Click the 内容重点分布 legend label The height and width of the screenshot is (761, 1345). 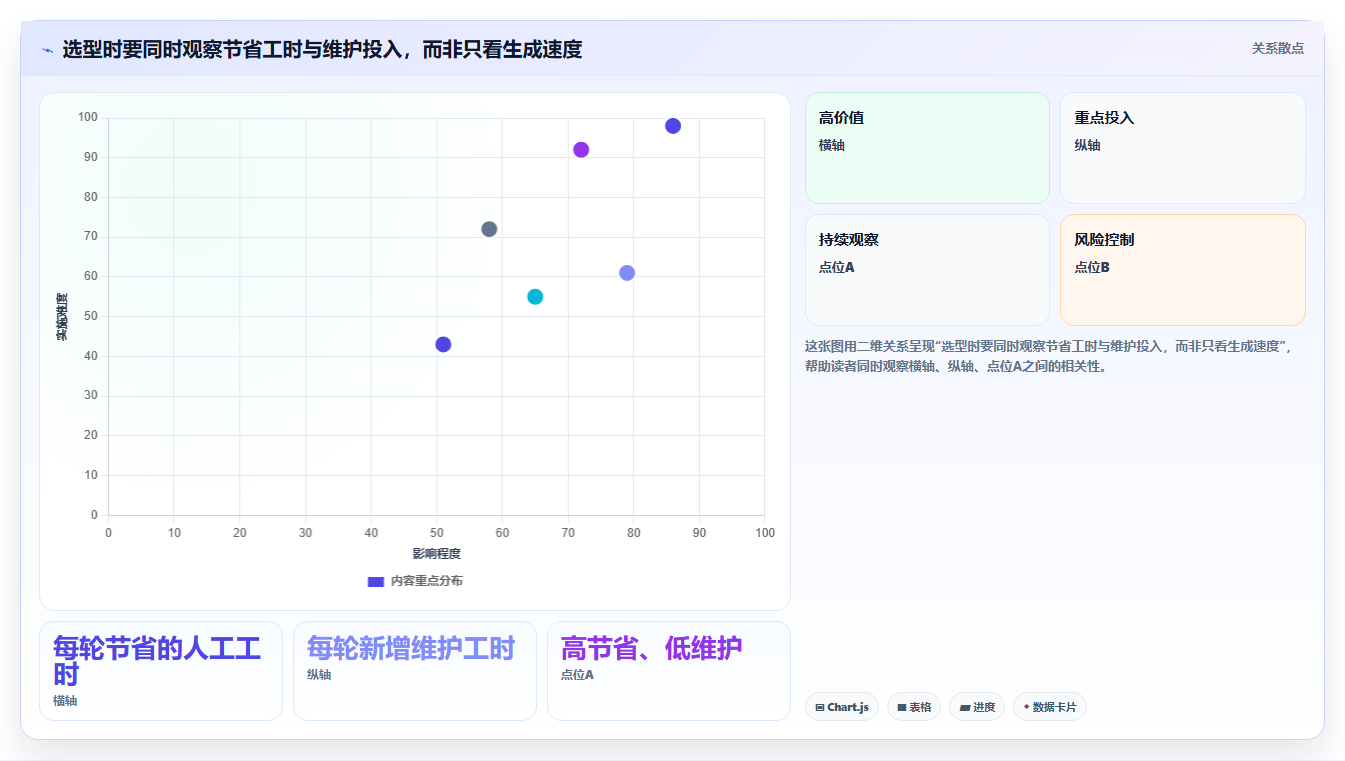pyautogui.click(x=426, y=581)
